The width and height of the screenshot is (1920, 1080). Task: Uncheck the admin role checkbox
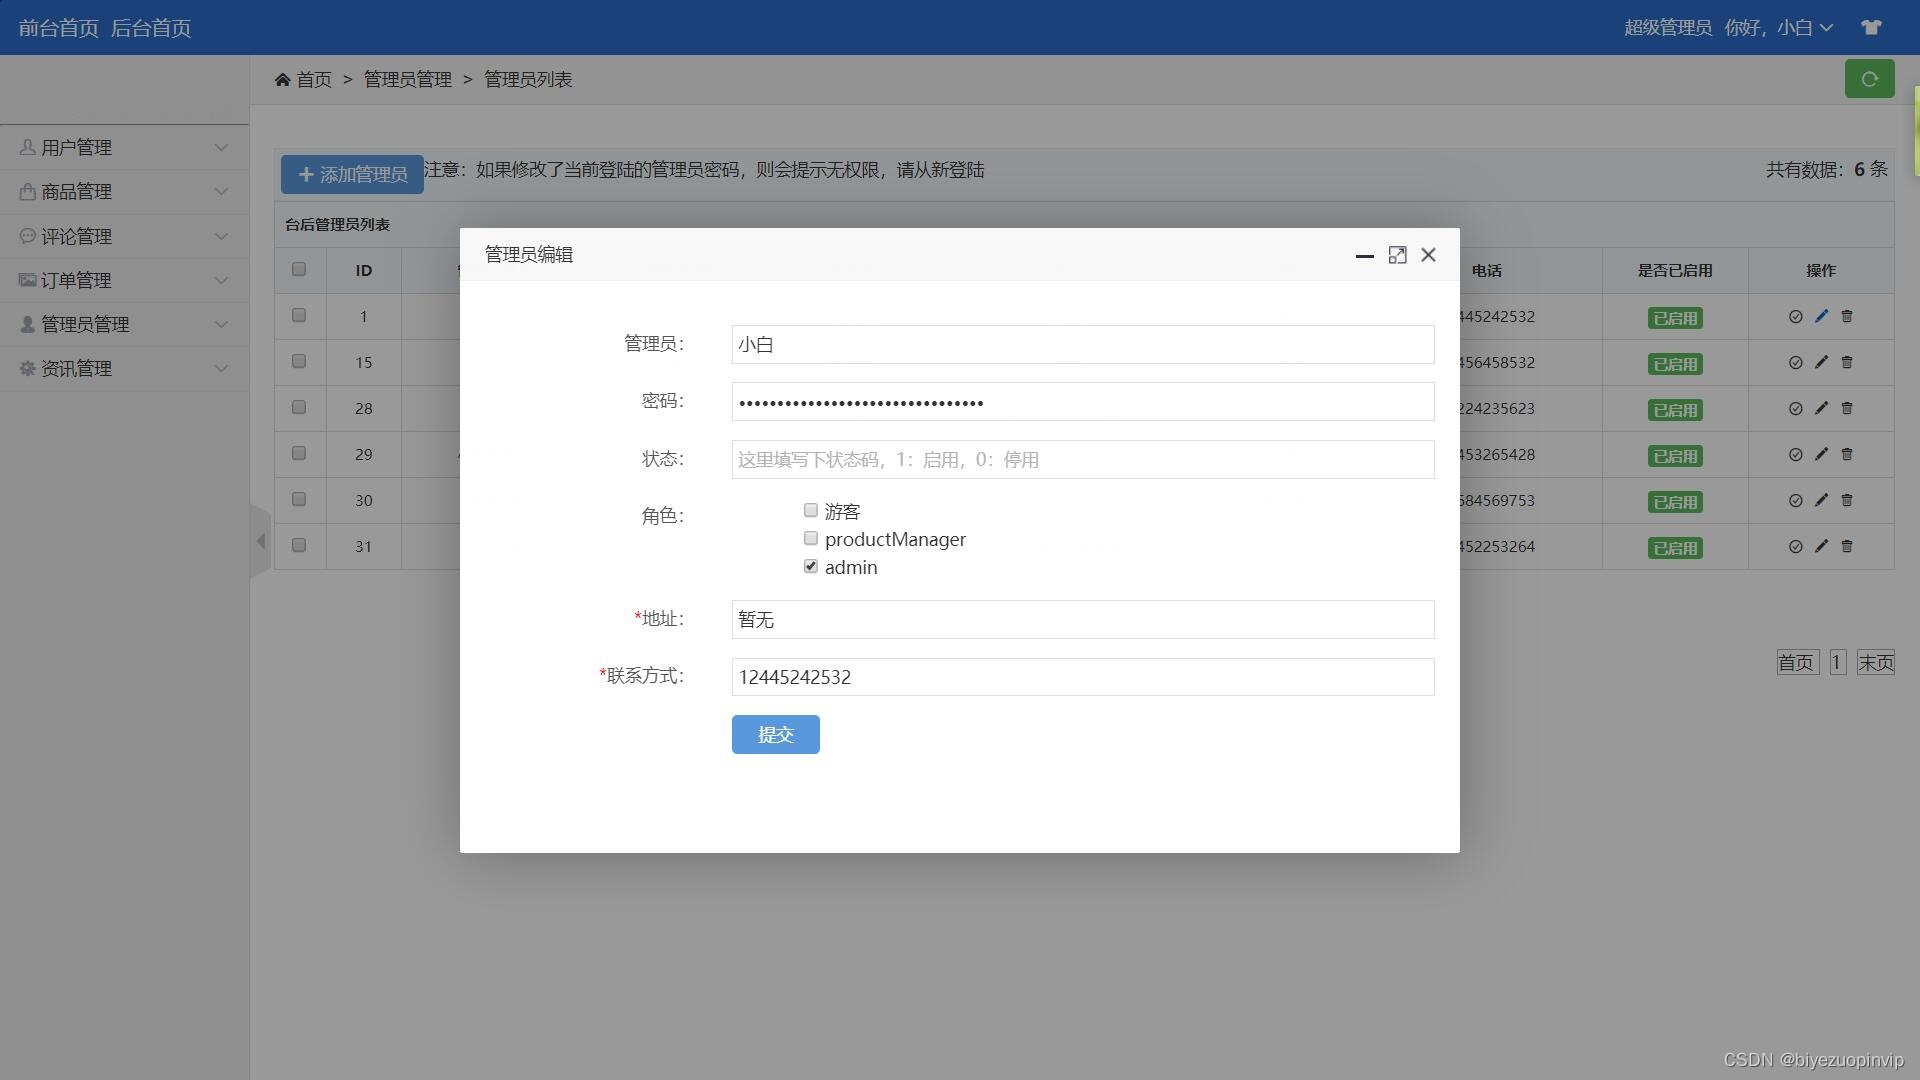click(811, 566)
